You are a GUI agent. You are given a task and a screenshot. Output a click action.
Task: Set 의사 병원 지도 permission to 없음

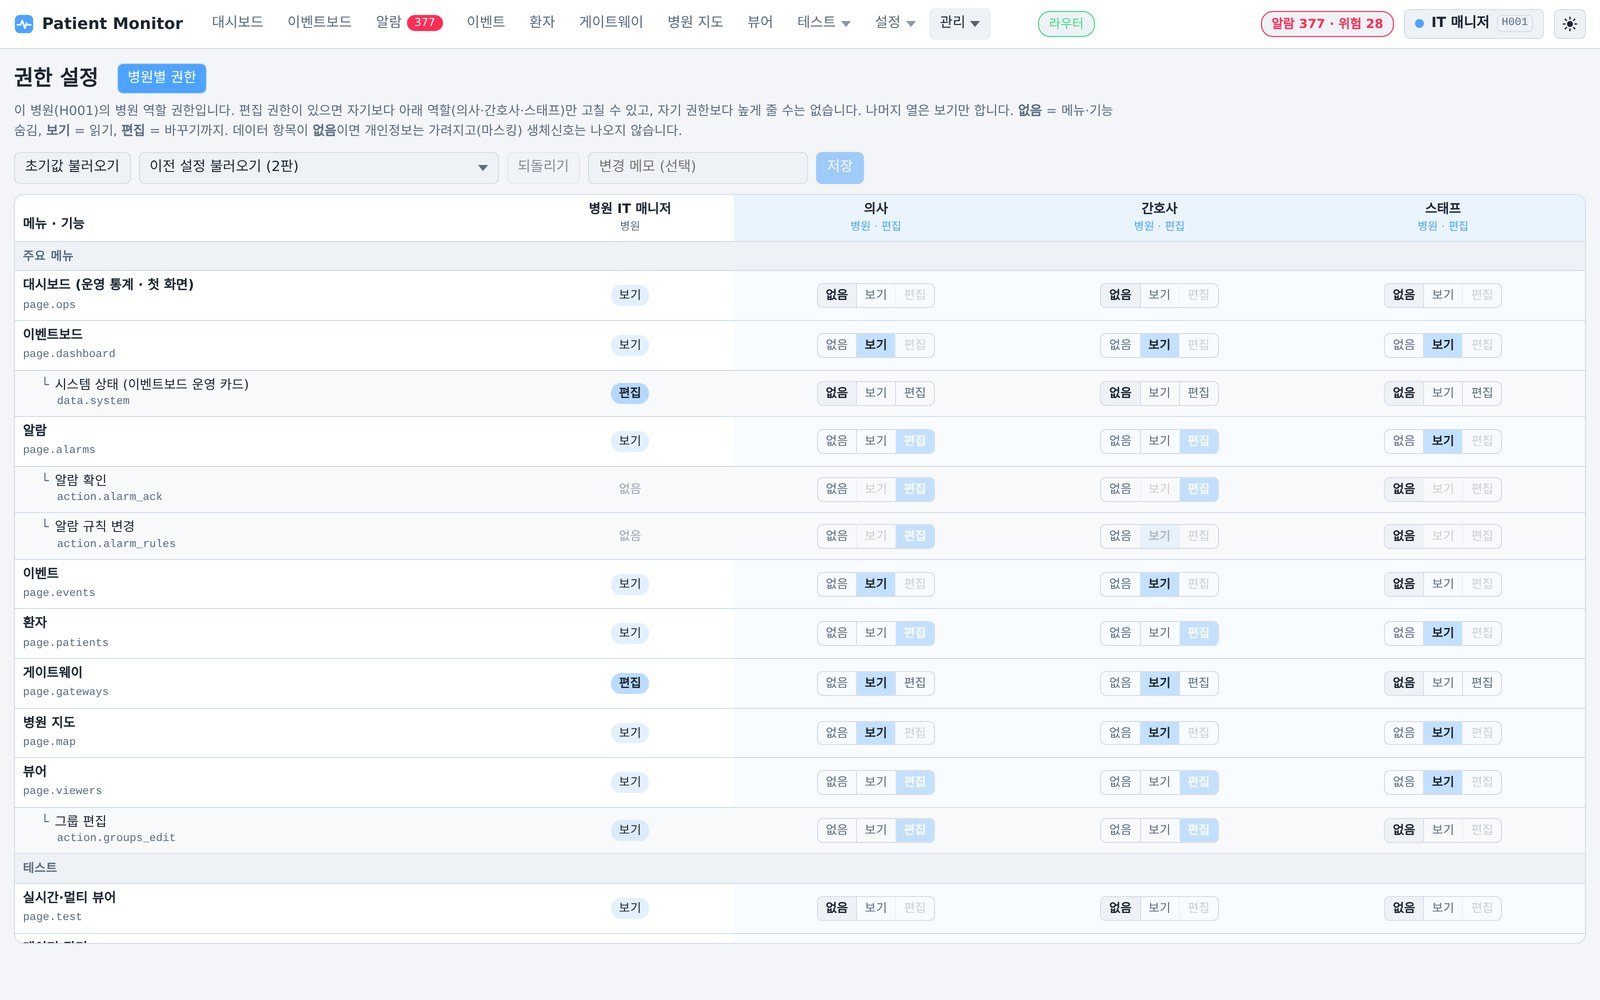pyautogui.click(x=837, y=733)
